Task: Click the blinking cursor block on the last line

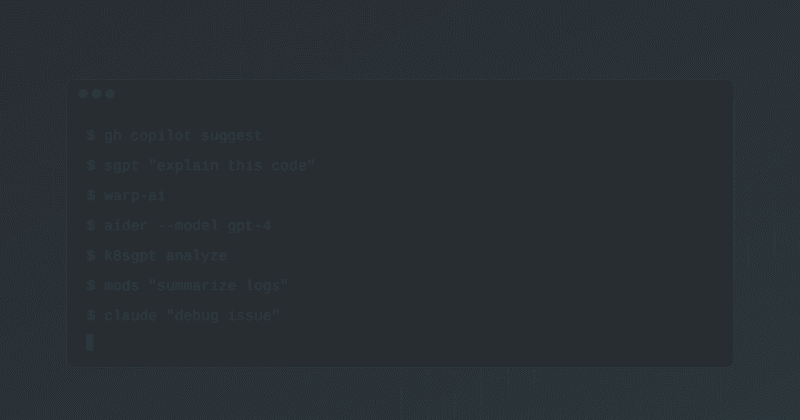Action: (x=90, y=343)
